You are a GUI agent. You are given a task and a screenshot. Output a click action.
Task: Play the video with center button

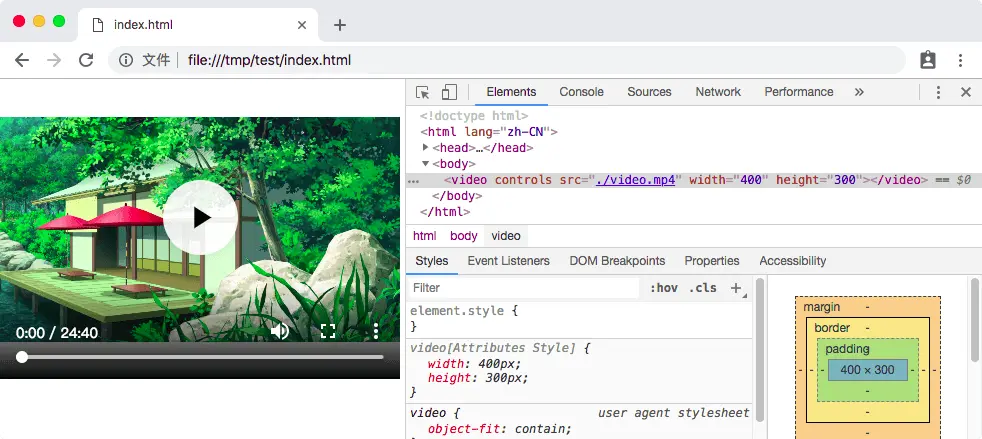click(x=200, y=217)
